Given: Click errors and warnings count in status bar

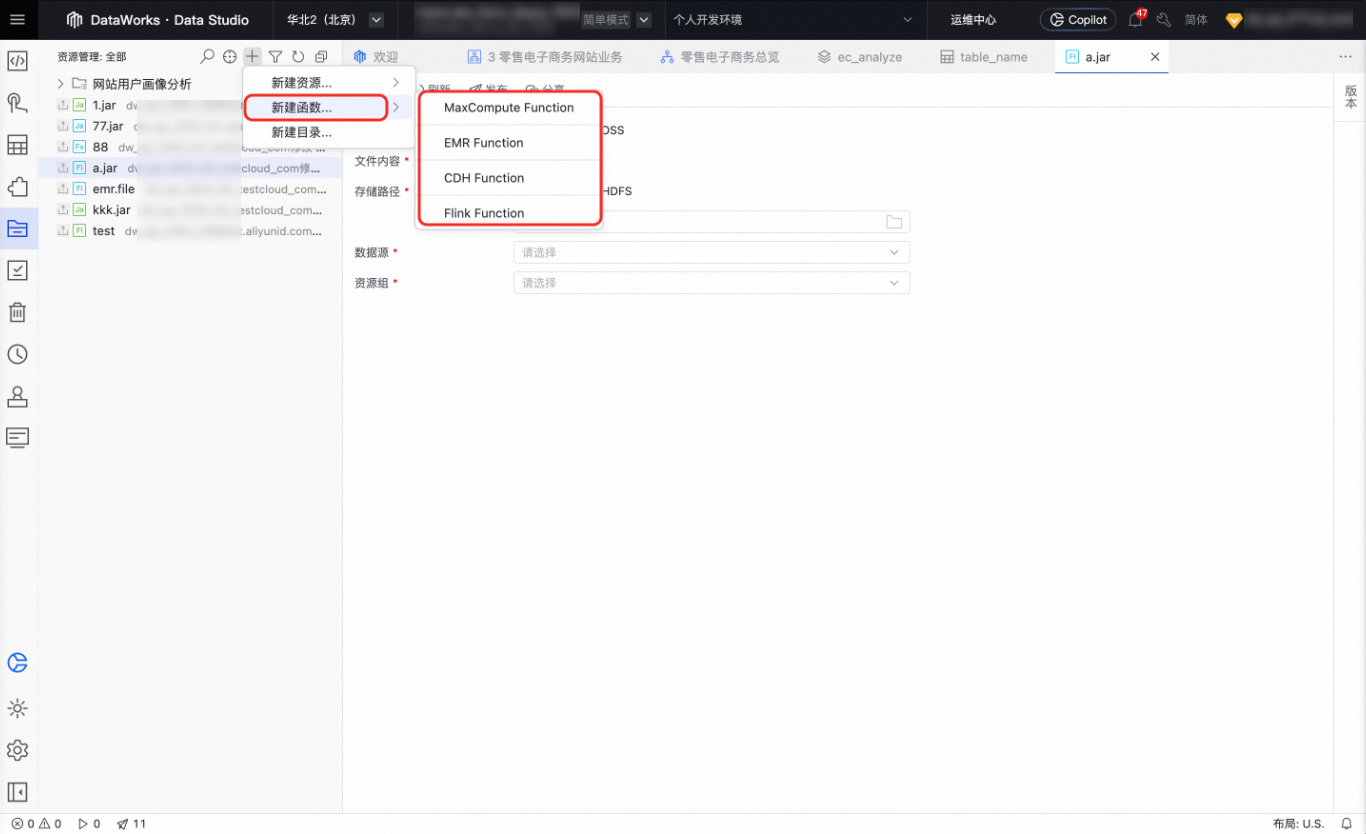Looking at the screenshot, I should point(36,824).
